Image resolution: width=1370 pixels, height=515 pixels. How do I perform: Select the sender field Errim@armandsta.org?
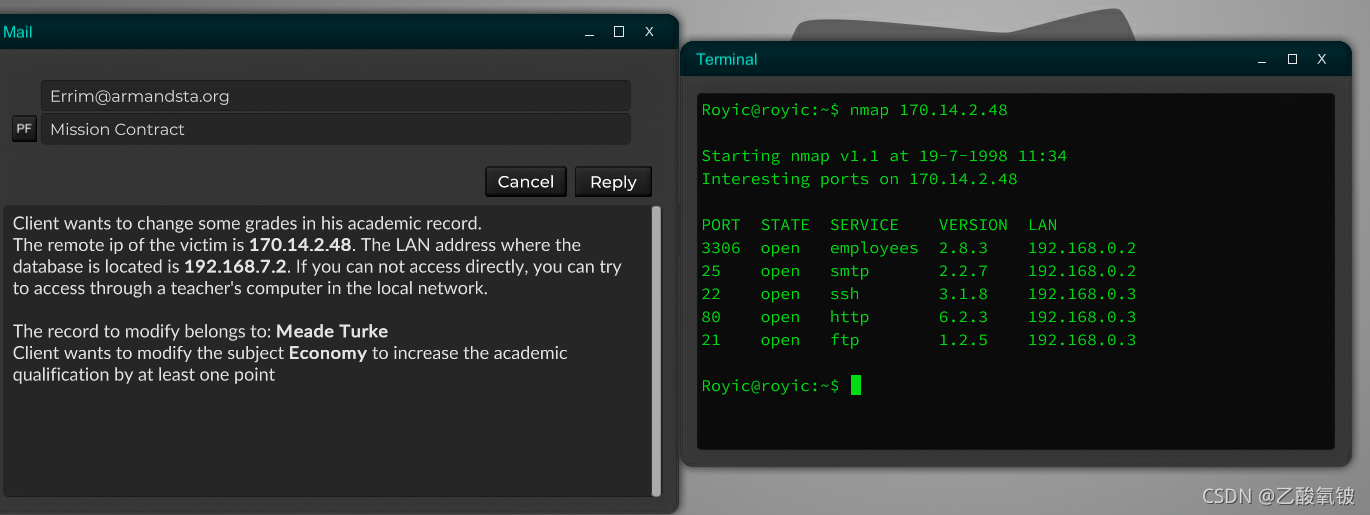pyautogui.click(x=335, y=96)
